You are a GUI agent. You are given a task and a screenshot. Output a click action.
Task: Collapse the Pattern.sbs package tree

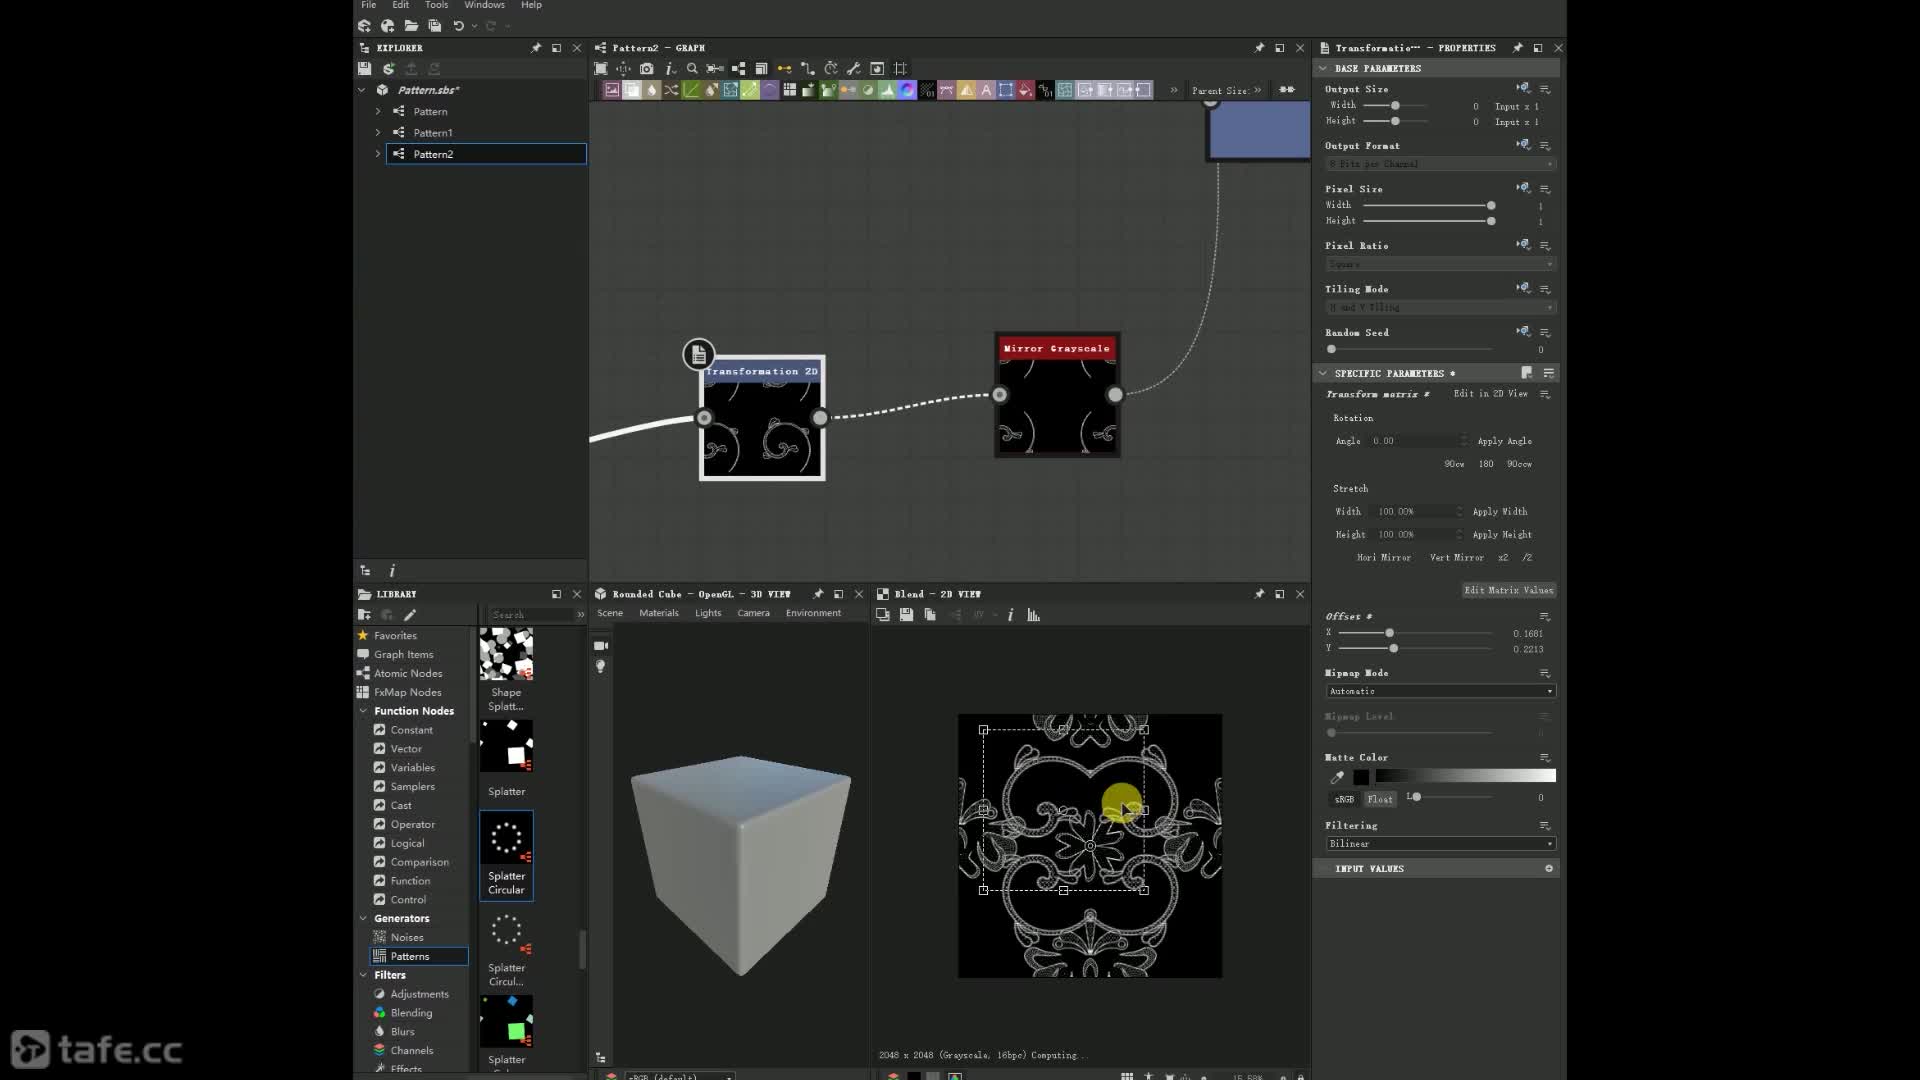coord(362,90)
